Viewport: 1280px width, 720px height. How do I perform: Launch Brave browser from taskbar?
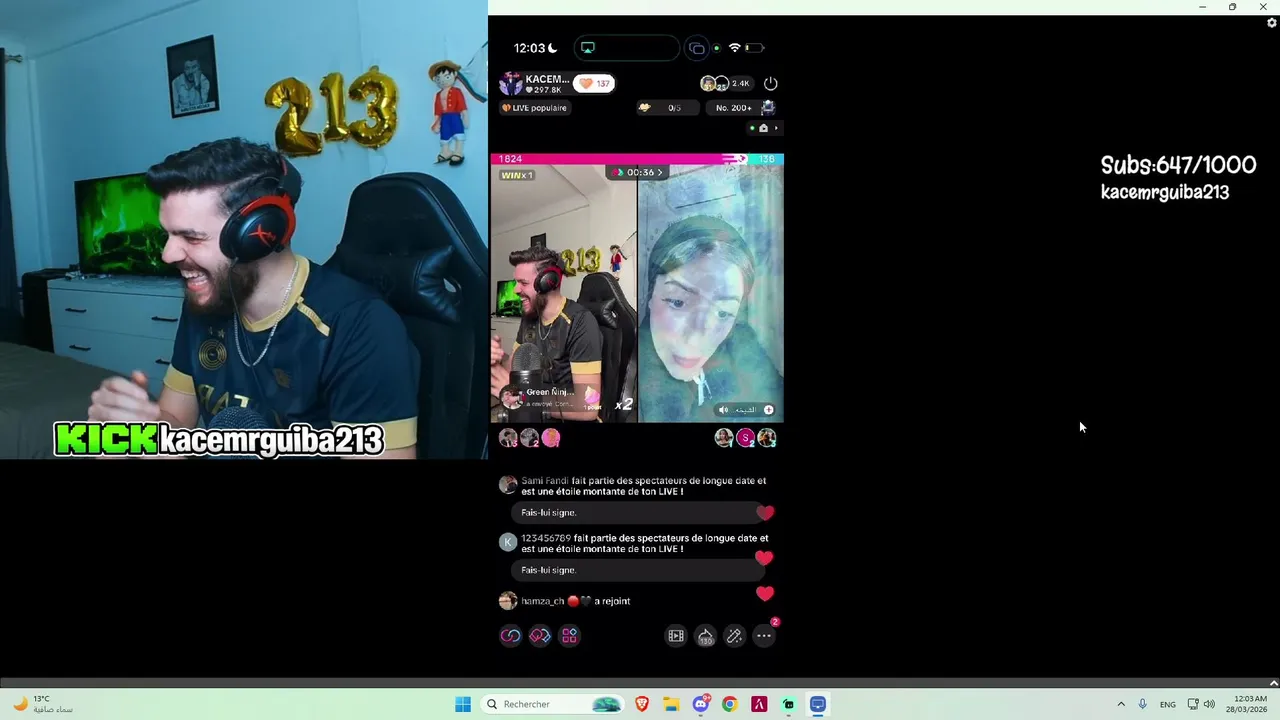[x=642, y=704]
